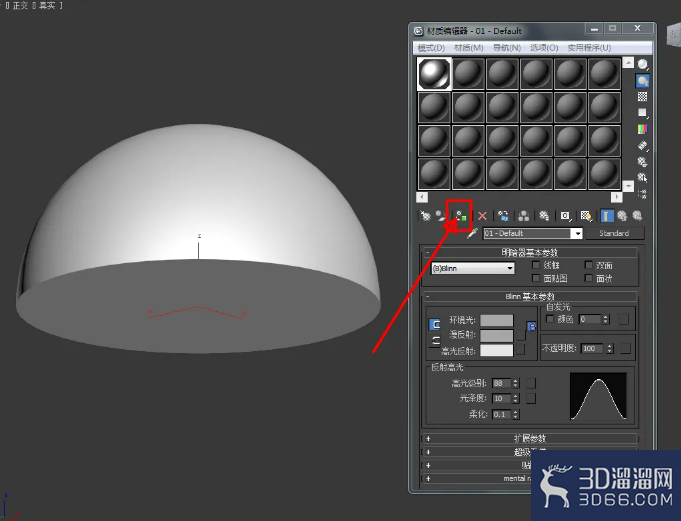Open the 导航(N) menu
This screenshot has width=681, height=521.
click(x=507, y=47)
